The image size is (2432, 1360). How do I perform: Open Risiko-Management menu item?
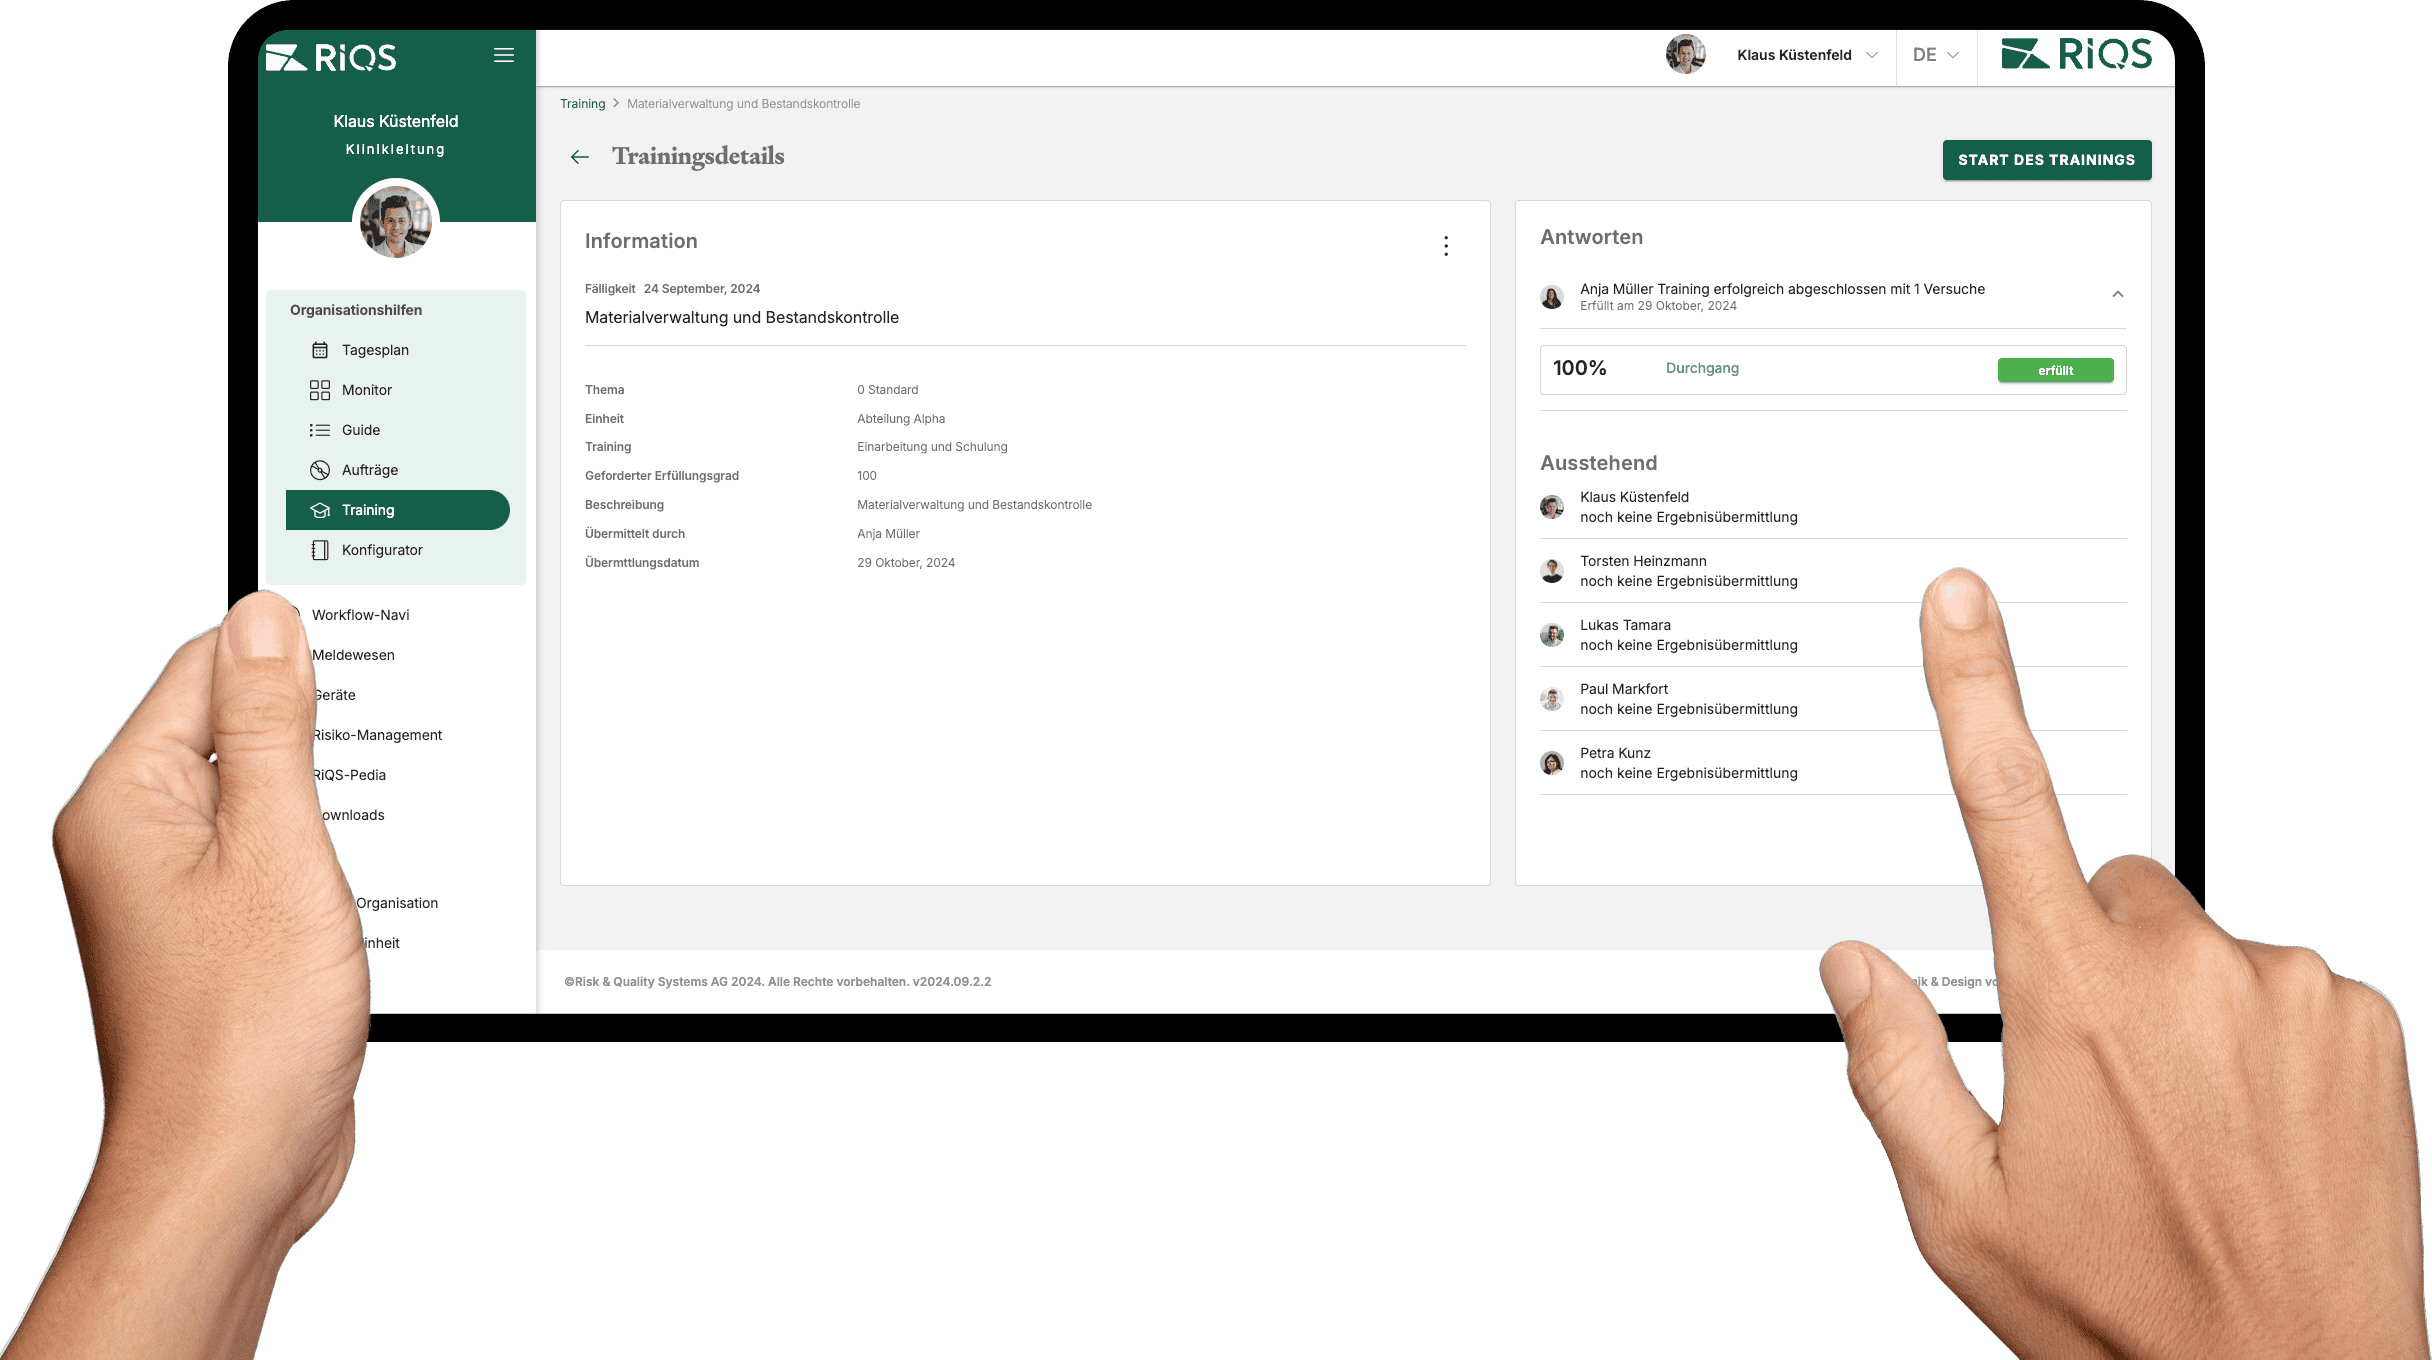tap(377, 735)
